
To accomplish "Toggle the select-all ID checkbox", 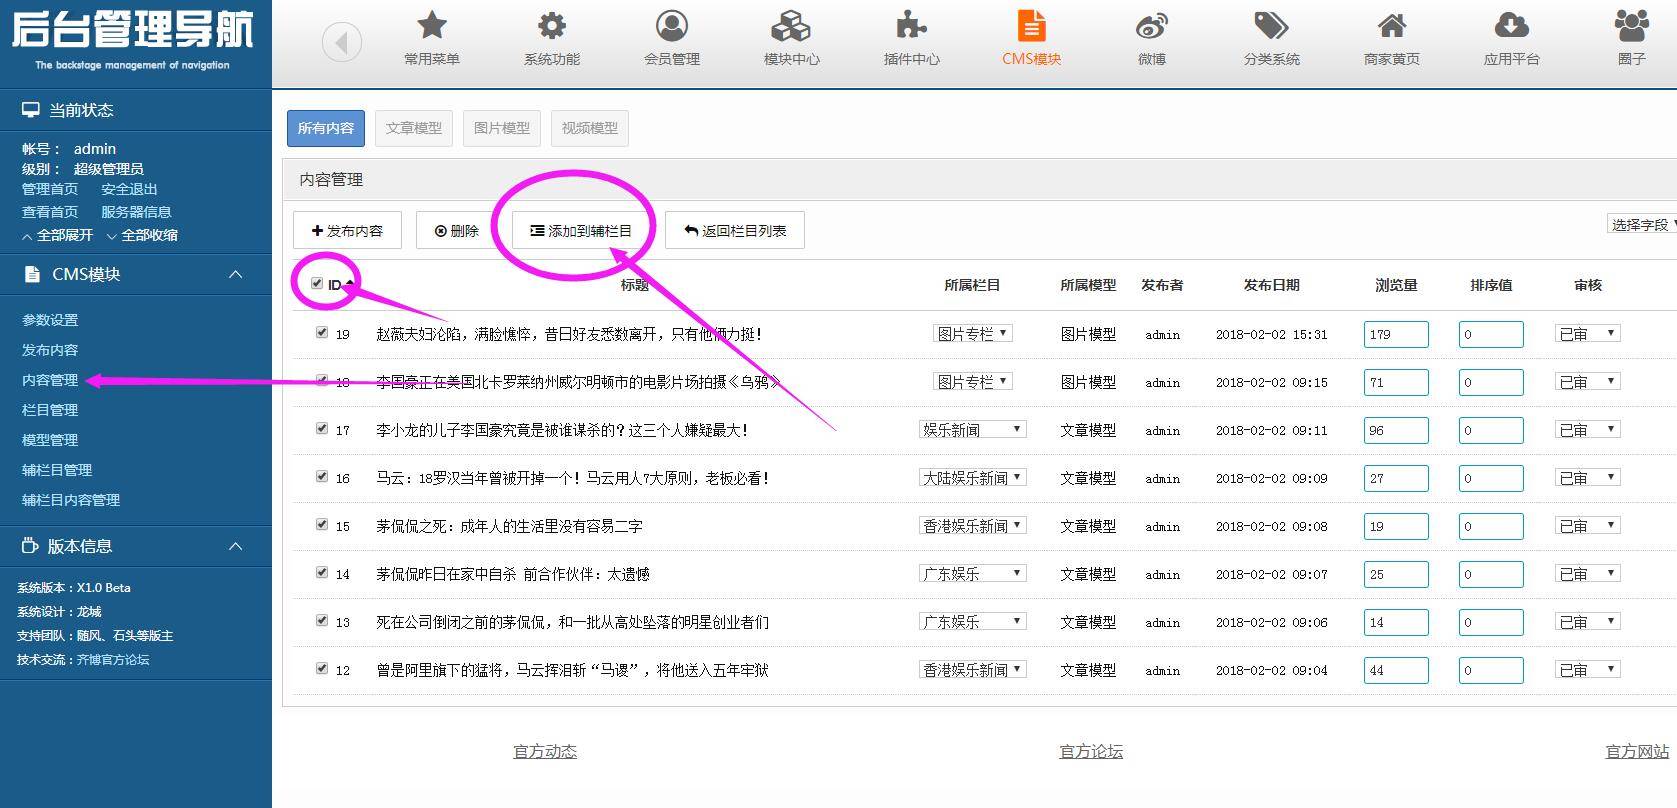I will (x=317, y=284).
